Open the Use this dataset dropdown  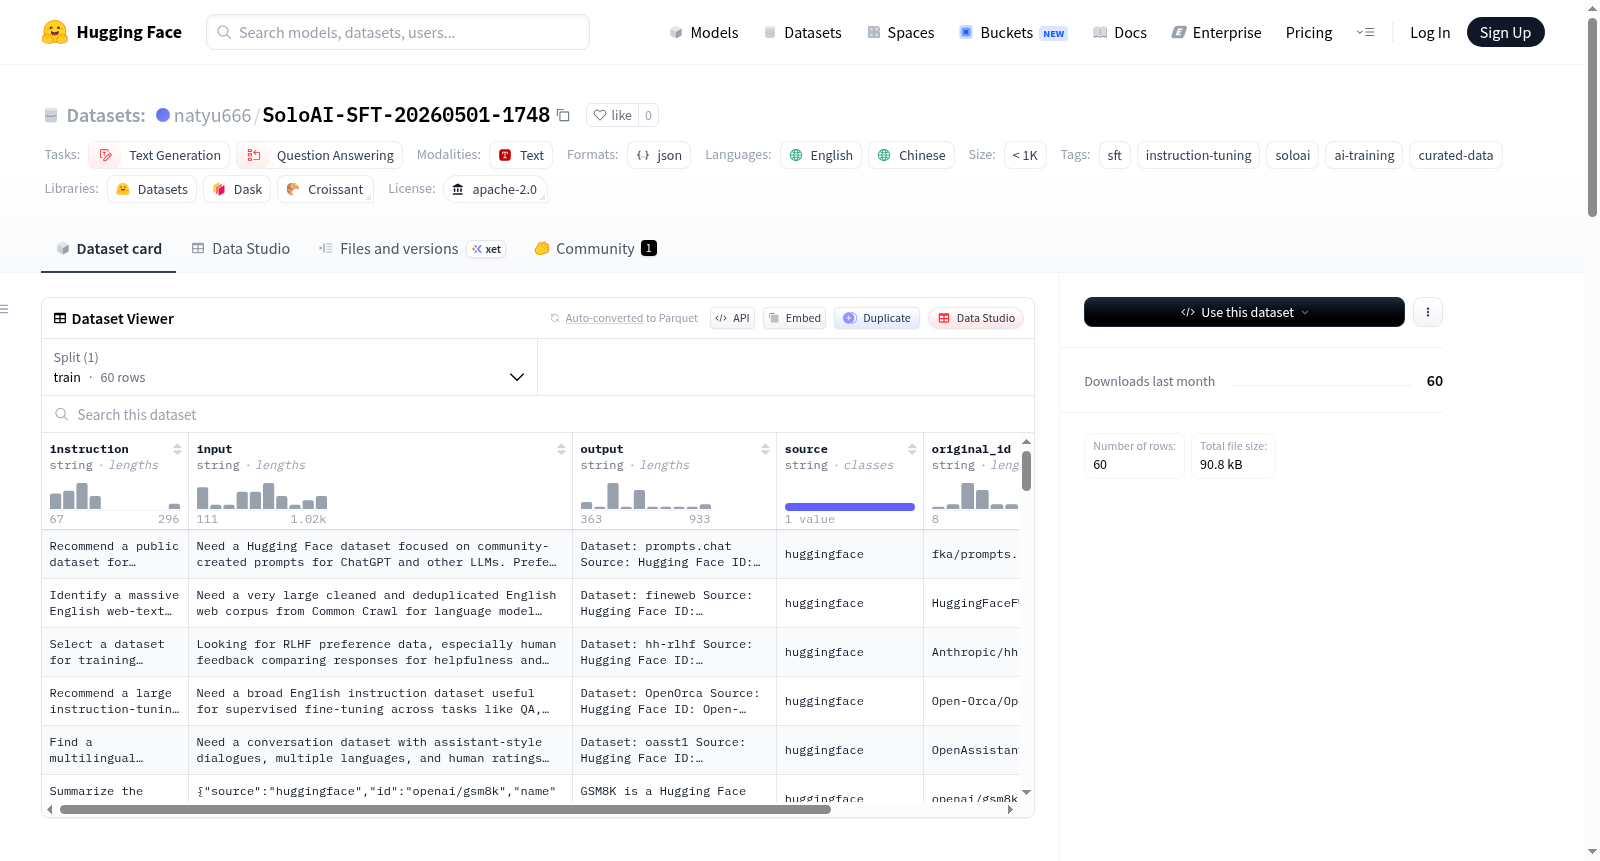1244,312
